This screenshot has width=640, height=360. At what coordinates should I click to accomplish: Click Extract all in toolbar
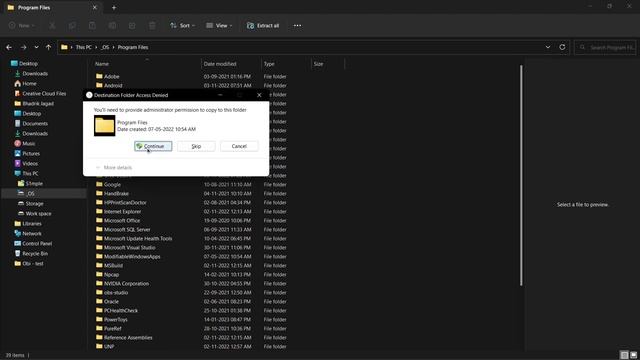[x=263, y=25]
